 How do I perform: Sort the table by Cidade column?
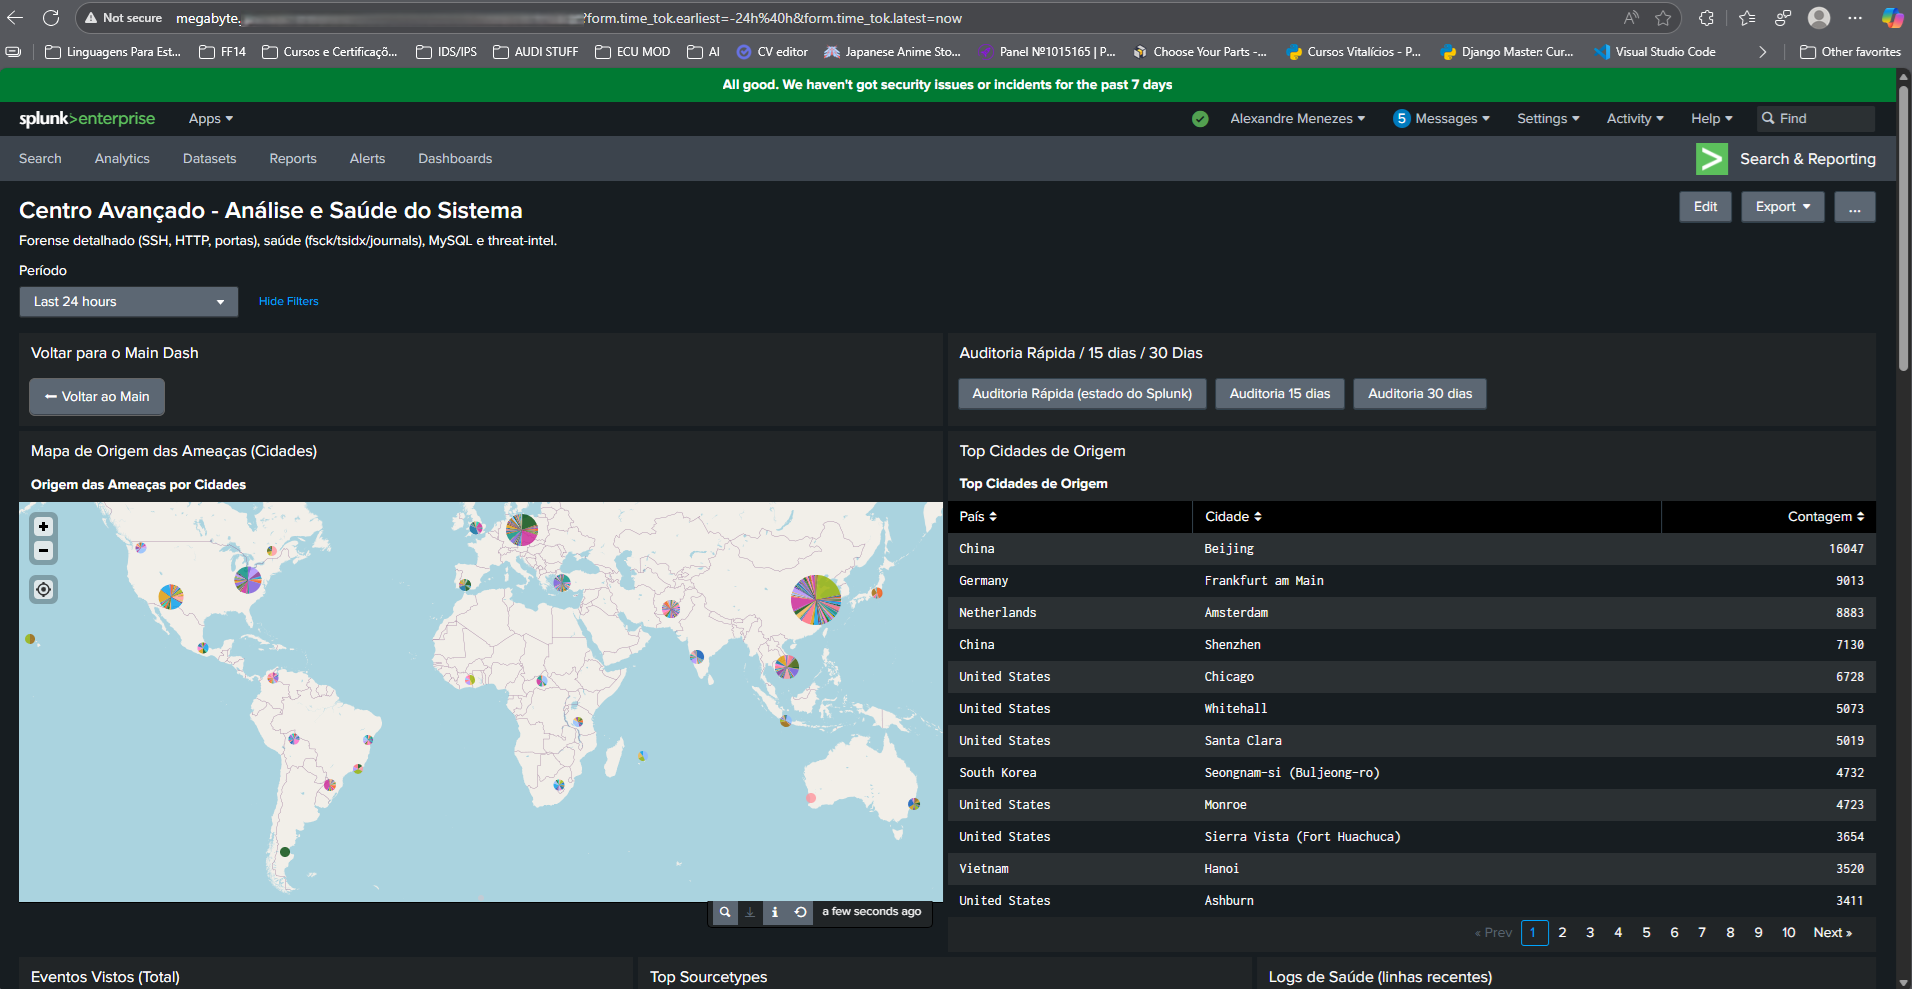click(x=1232, y=517)
